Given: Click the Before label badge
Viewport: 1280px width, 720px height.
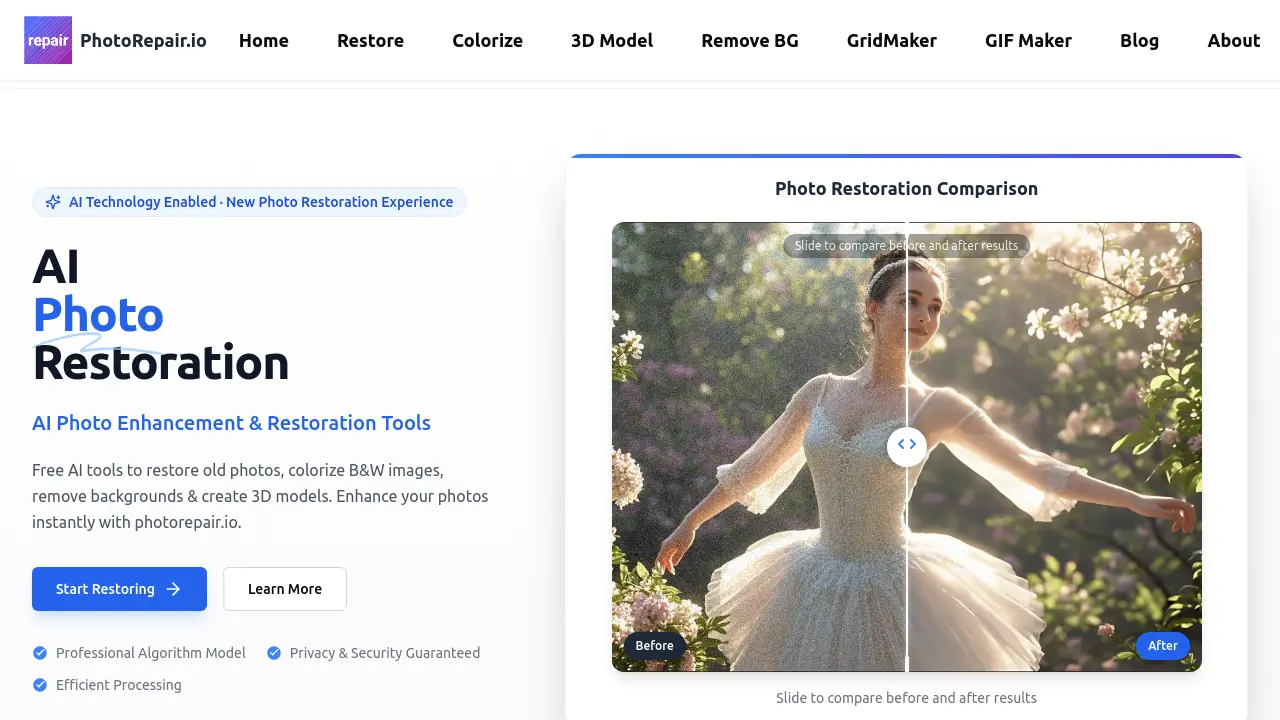Looking at the screenshot, I should [655, 646].
